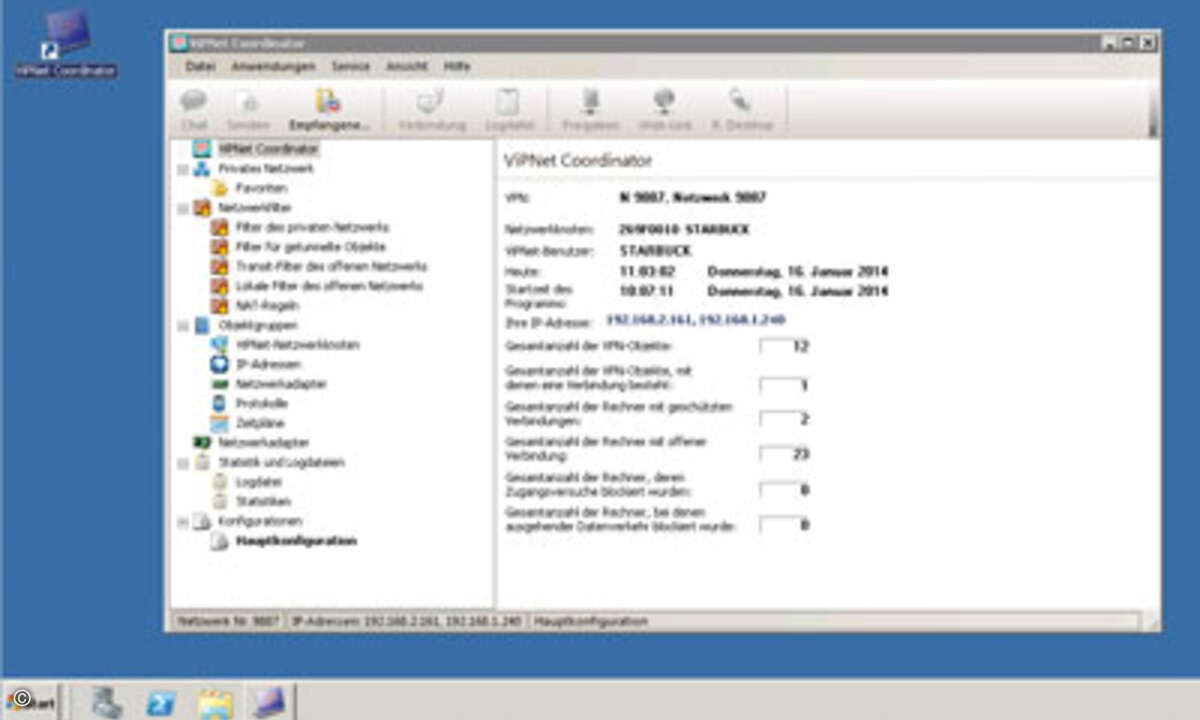
Task: Collapse the Konfigurationen tree node
Action: 183,522
